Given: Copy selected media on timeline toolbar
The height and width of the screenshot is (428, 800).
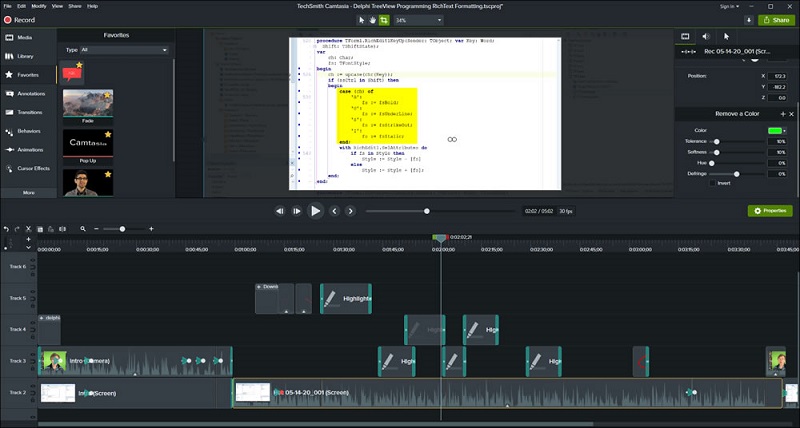Looking at the screenshot, I should [x=40, y=229].
